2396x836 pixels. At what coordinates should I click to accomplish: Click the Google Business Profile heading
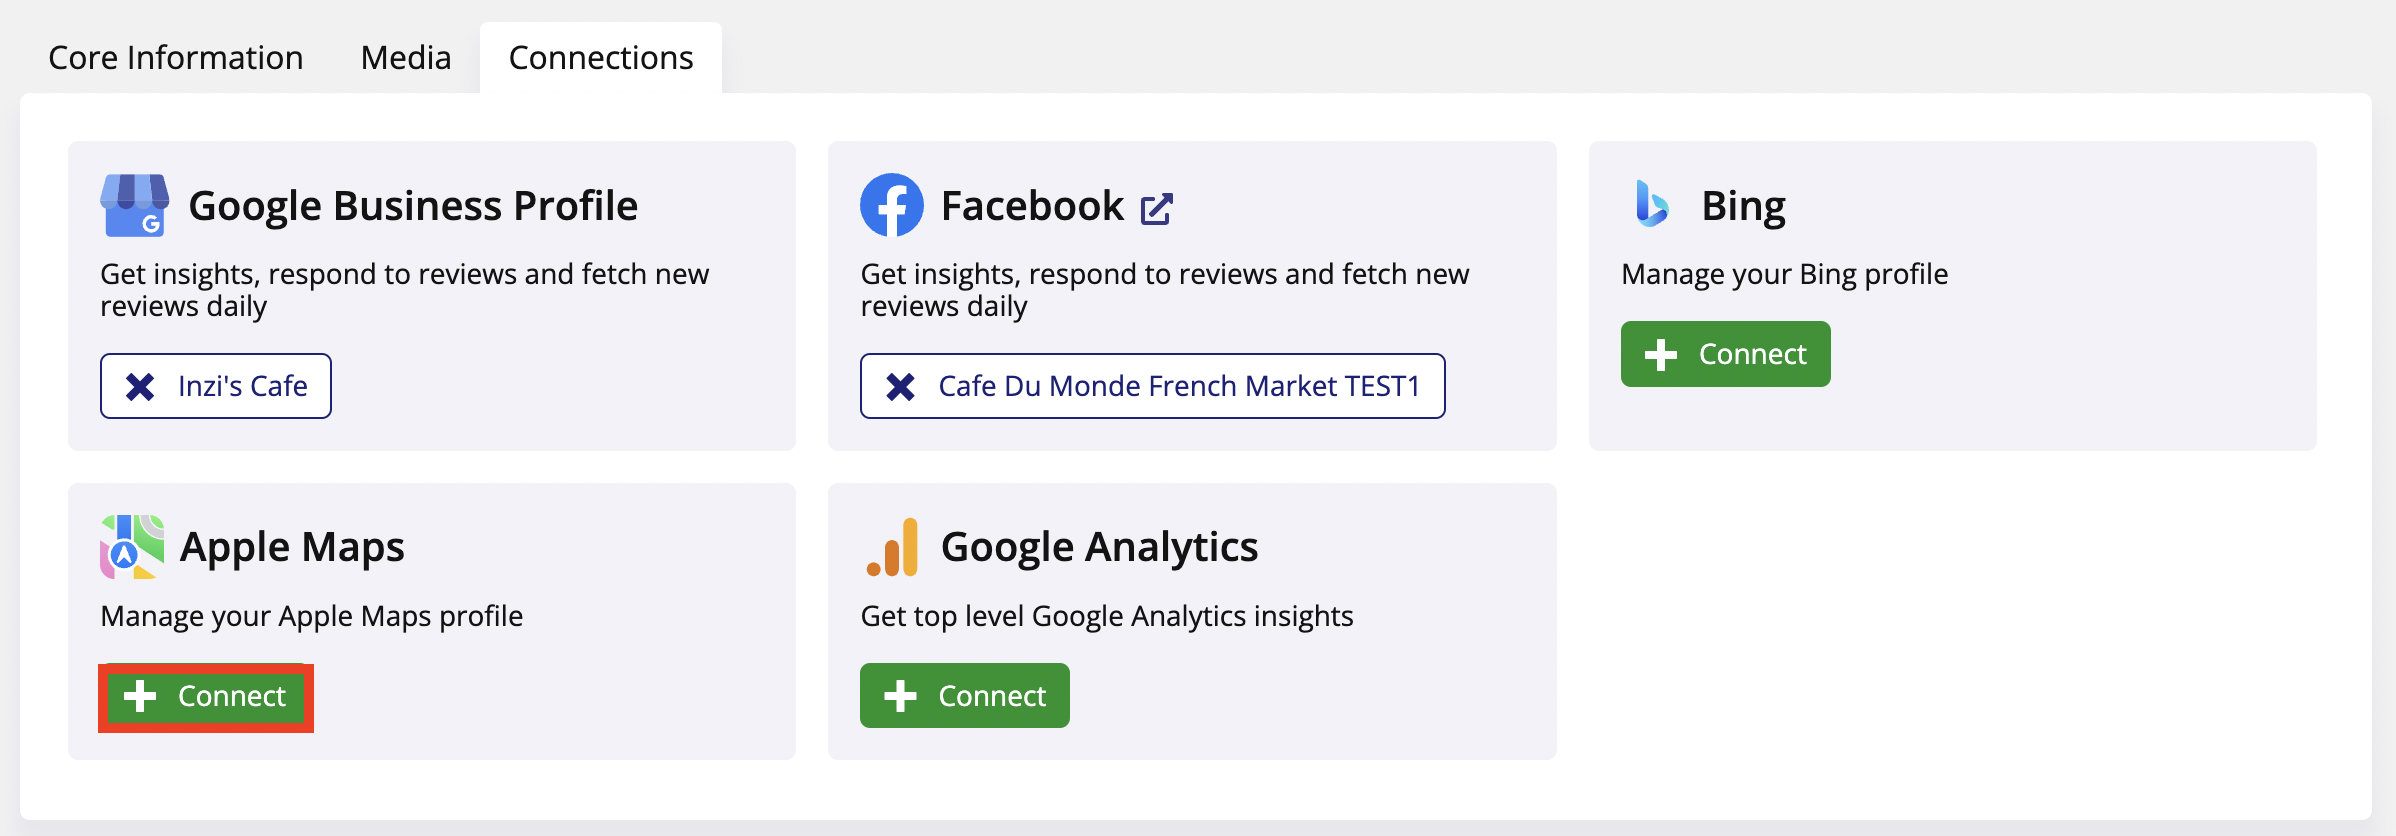pos(413,206)
